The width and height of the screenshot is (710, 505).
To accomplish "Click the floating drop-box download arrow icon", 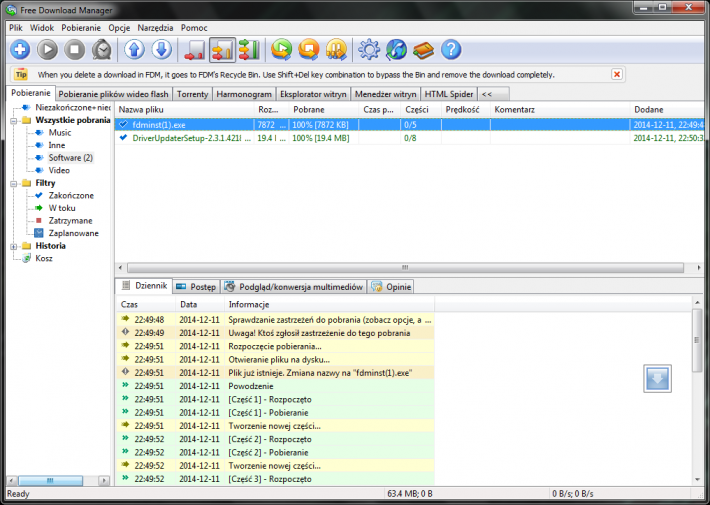I will click(657, 379).
